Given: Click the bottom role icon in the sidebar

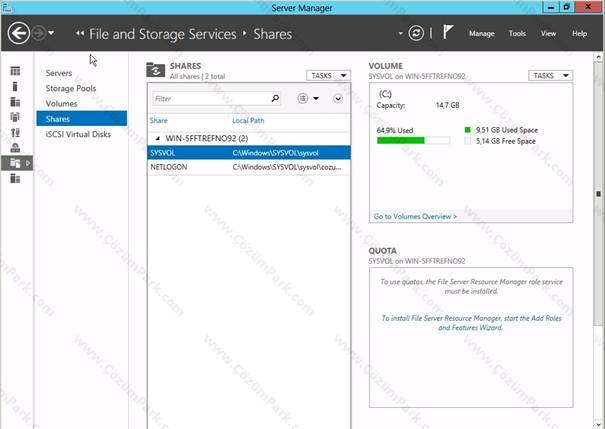Looking at the screenshot, I should coord(15,178).
